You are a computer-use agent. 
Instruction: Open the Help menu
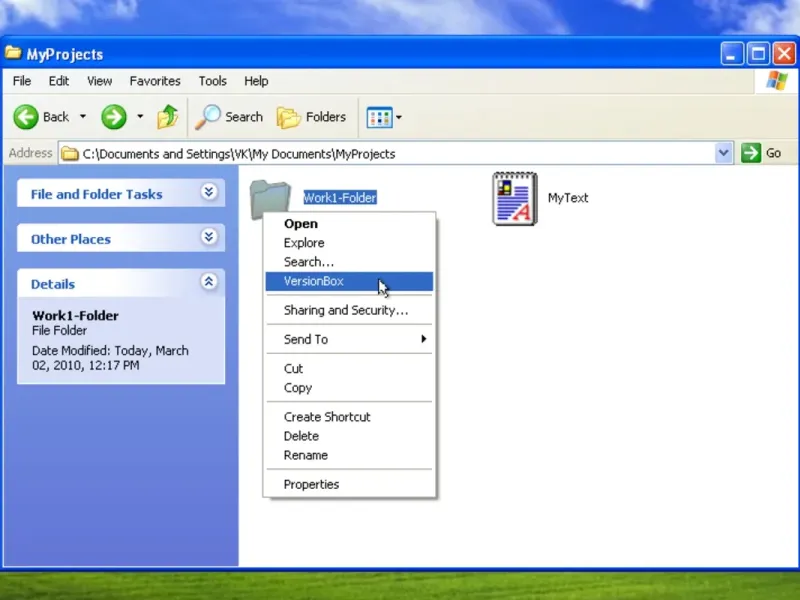click(x=256, y=81)
